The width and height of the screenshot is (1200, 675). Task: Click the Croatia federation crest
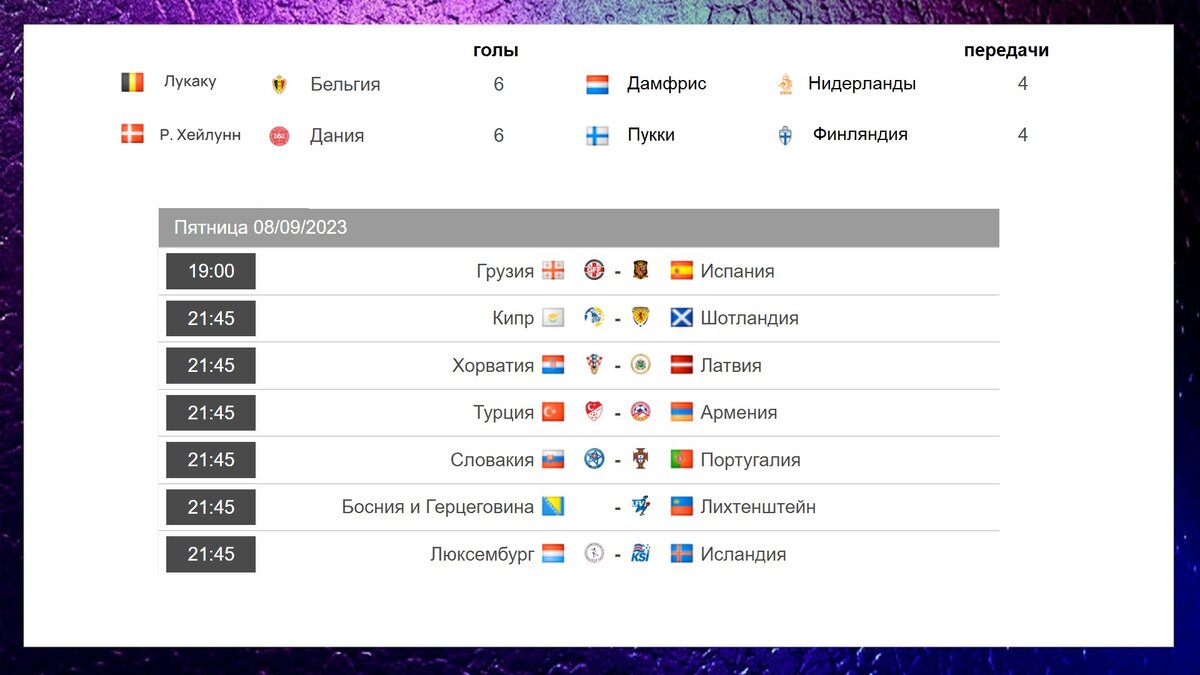(595, 365)
